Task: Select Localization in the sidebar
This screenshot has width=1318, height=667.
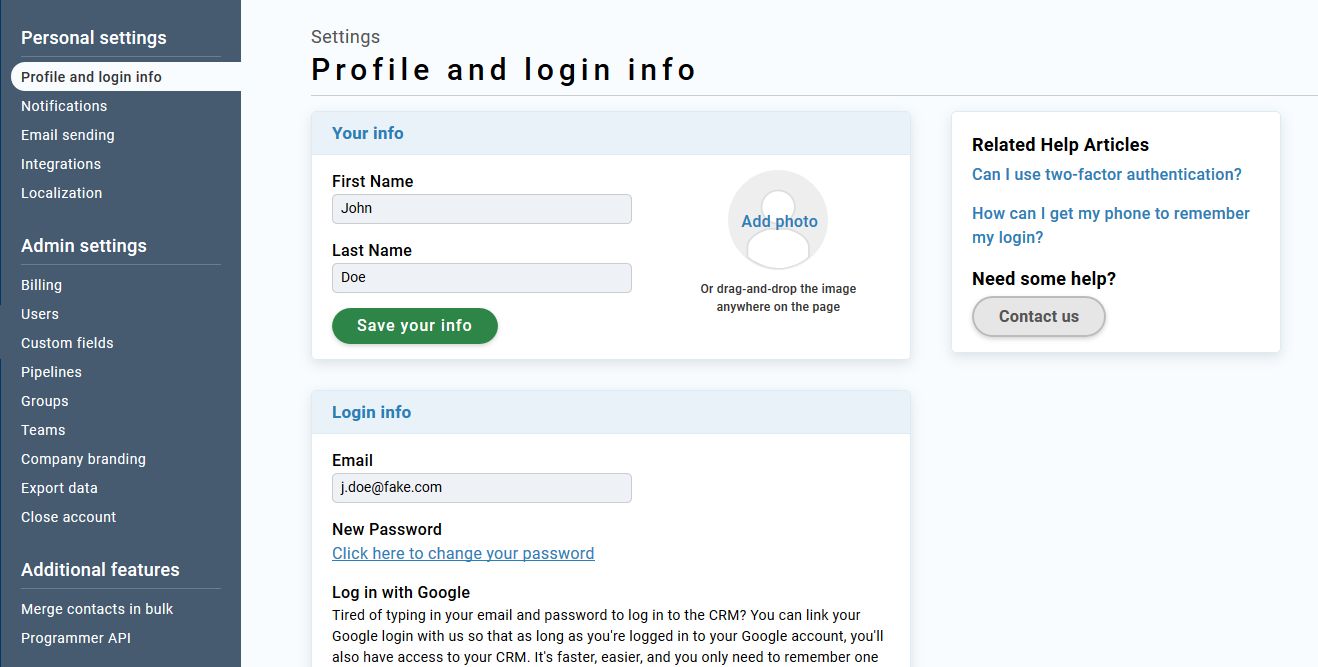Action: (x=62, y=193)
